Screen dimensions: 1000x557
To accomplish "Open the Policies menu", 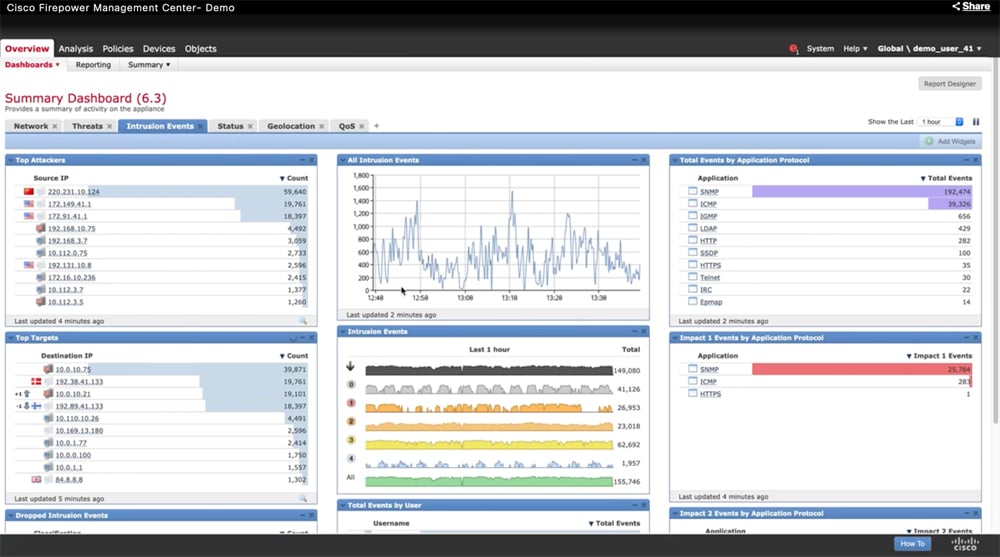I will tap(118, 48).
